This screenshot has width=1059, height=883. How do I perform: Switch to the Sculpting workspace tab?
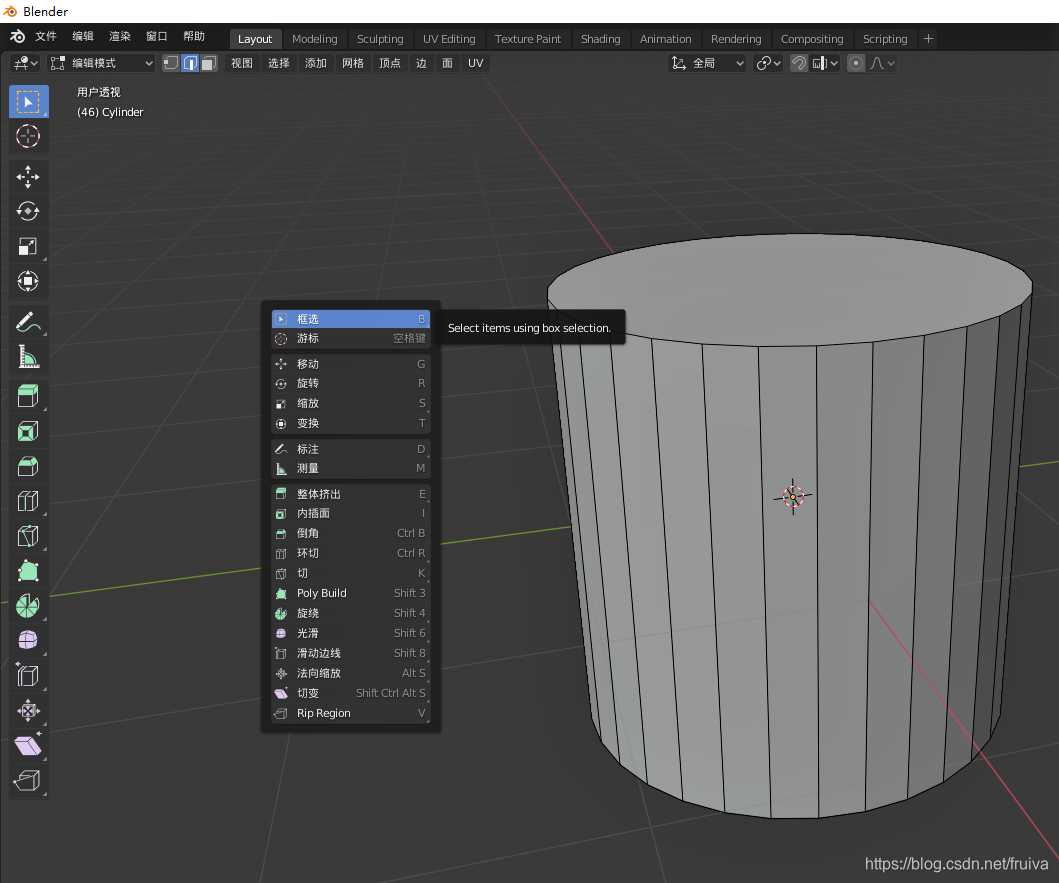point(380,39)
